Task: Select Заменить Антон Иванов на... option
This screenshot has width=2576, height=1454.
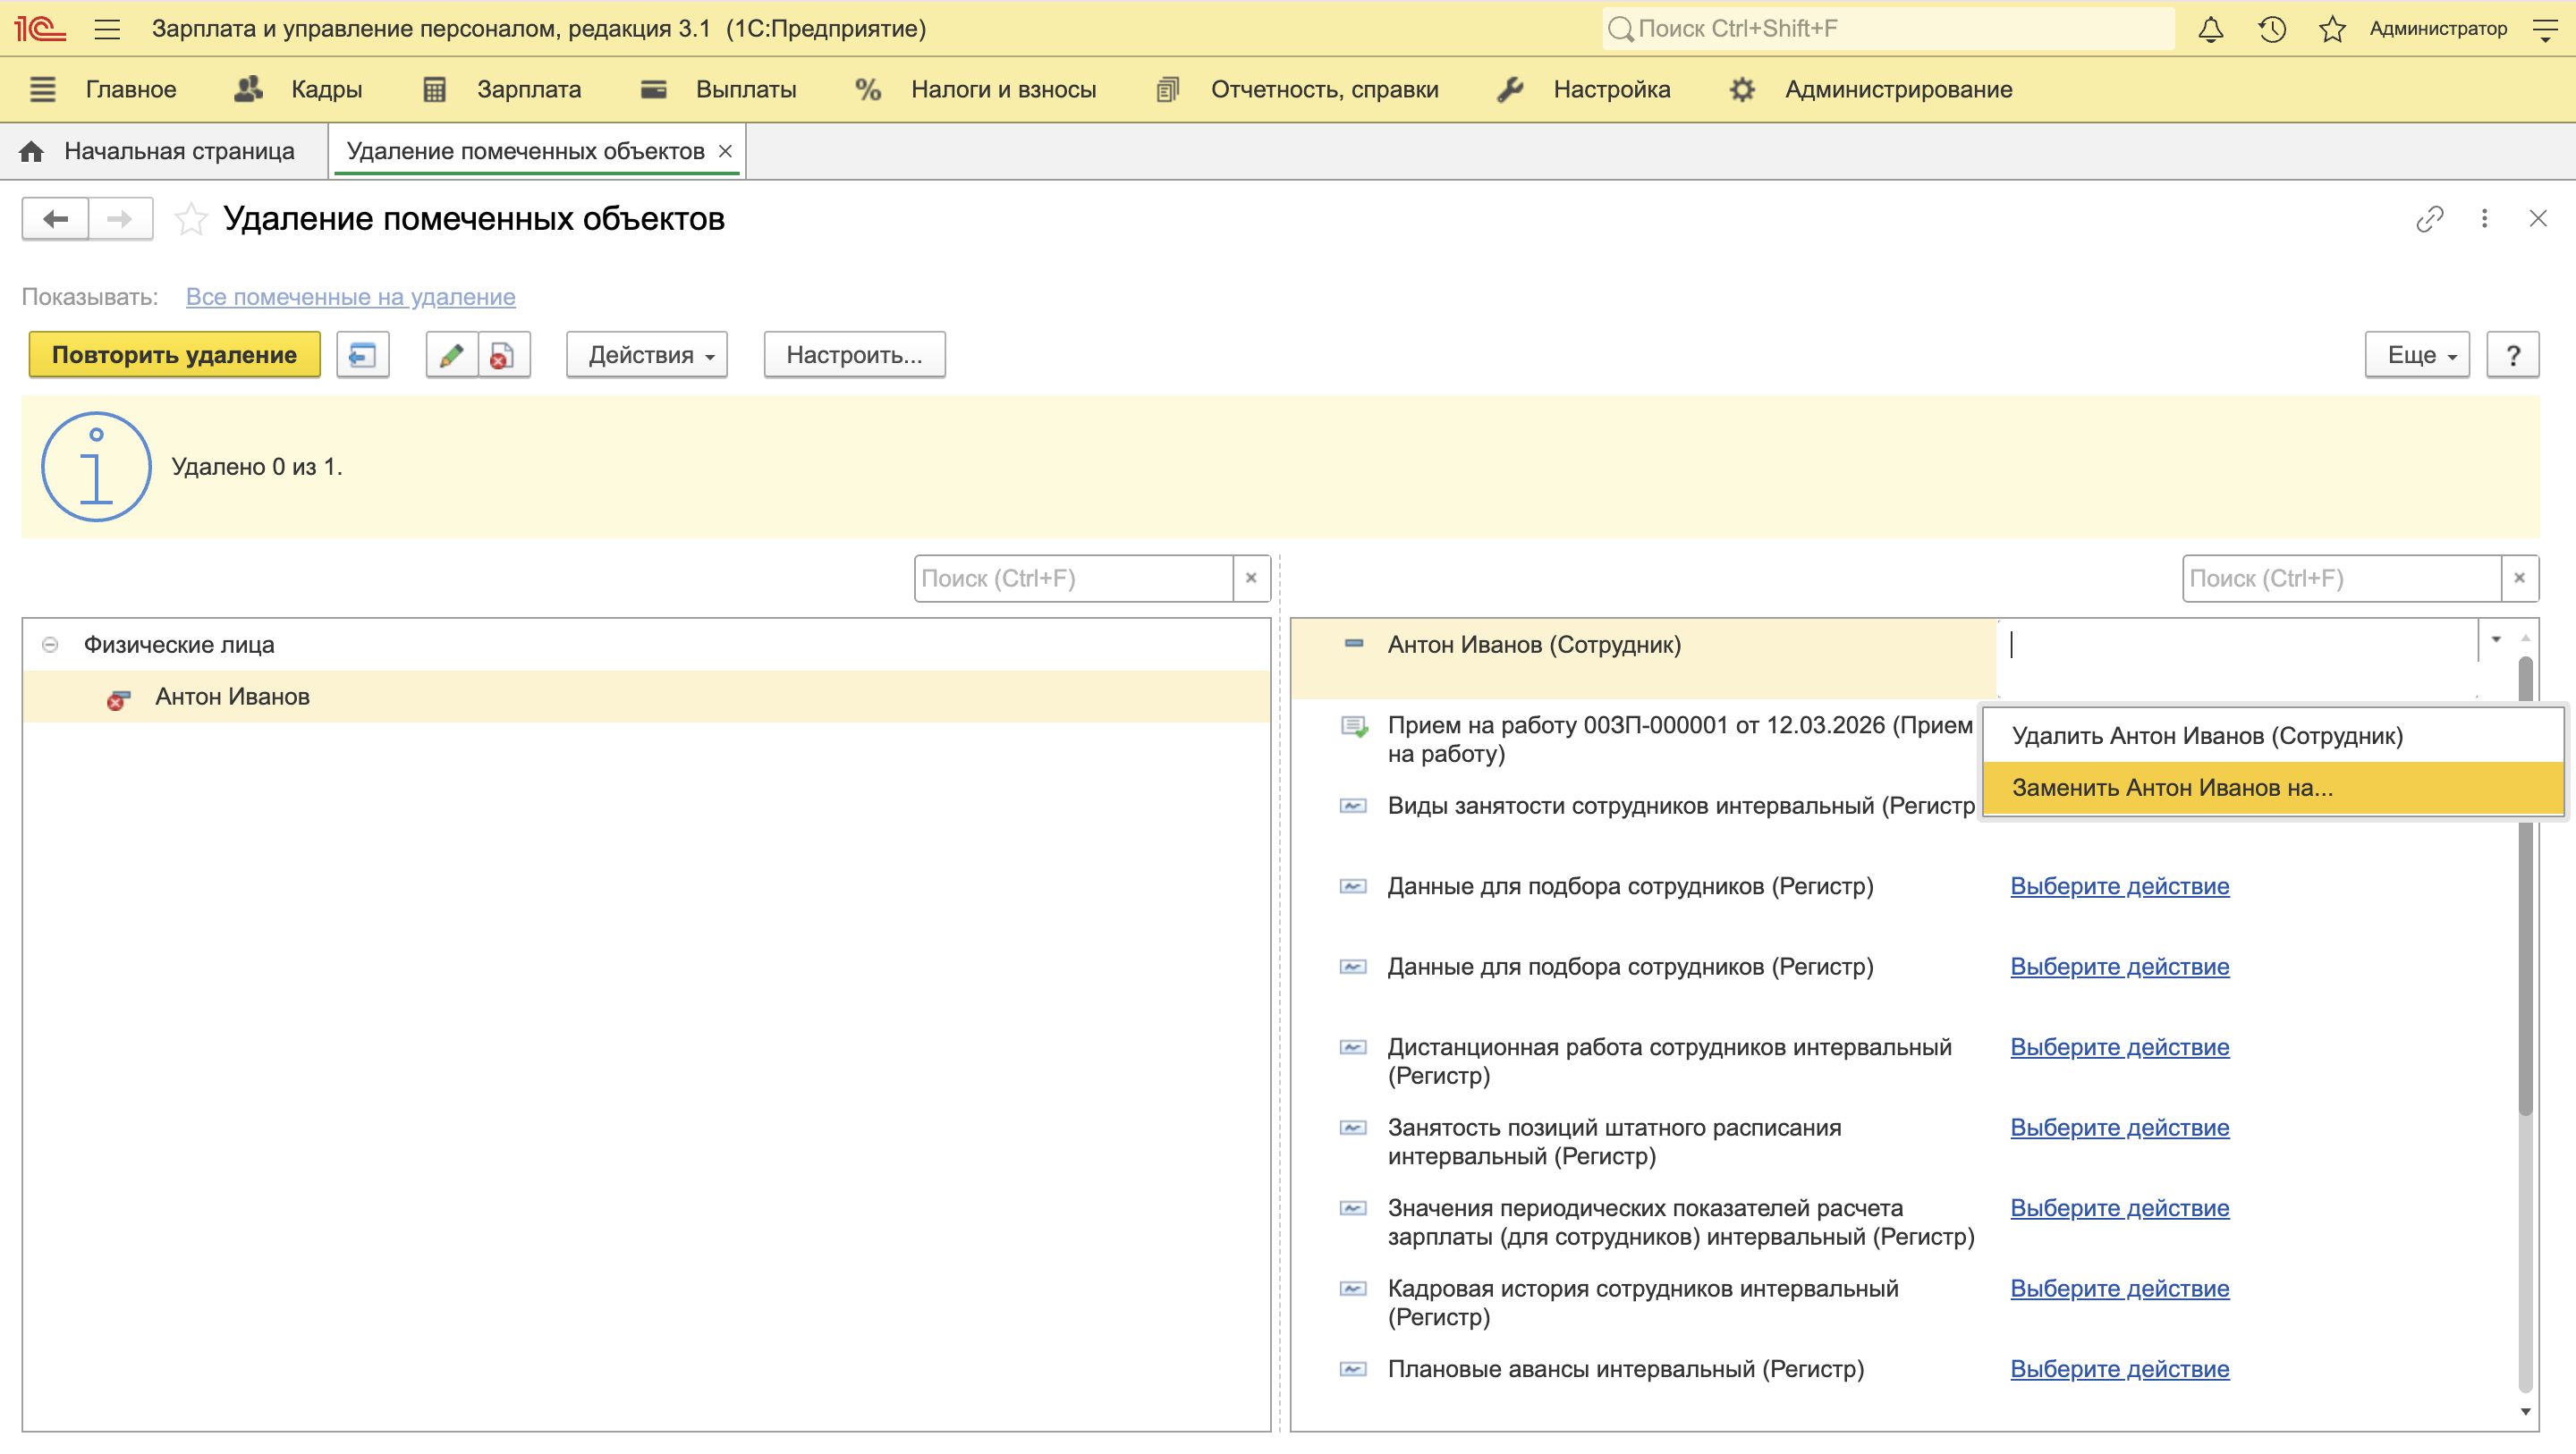Action: click(x=2171, y=788)
